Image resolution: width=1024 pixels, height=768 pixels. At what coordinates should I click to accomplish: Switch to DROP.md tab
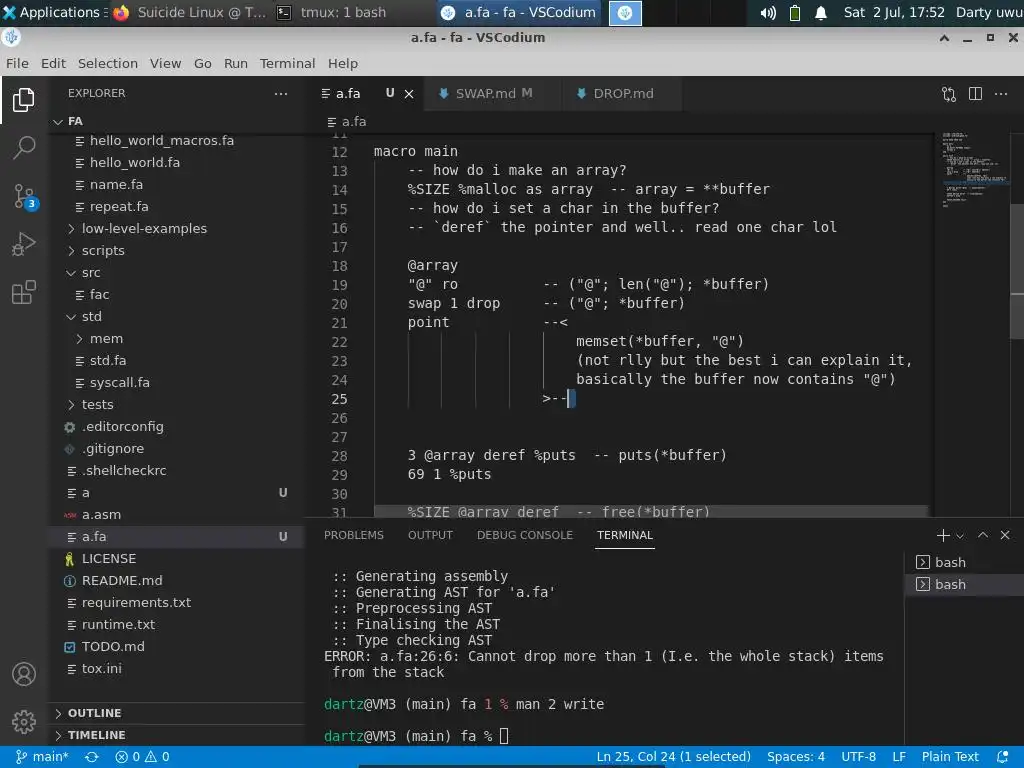click(623, 93)
